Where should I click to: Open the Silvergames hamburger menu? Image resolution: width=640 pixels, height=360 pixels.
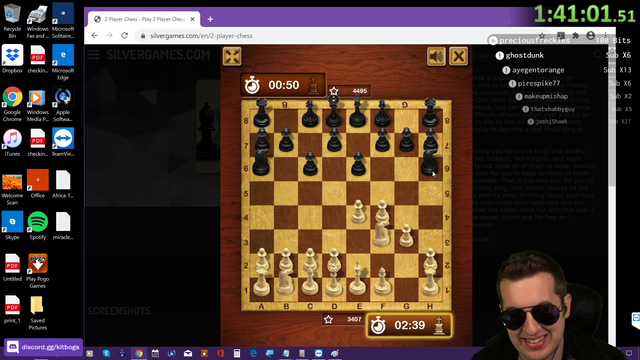[93, 55]
